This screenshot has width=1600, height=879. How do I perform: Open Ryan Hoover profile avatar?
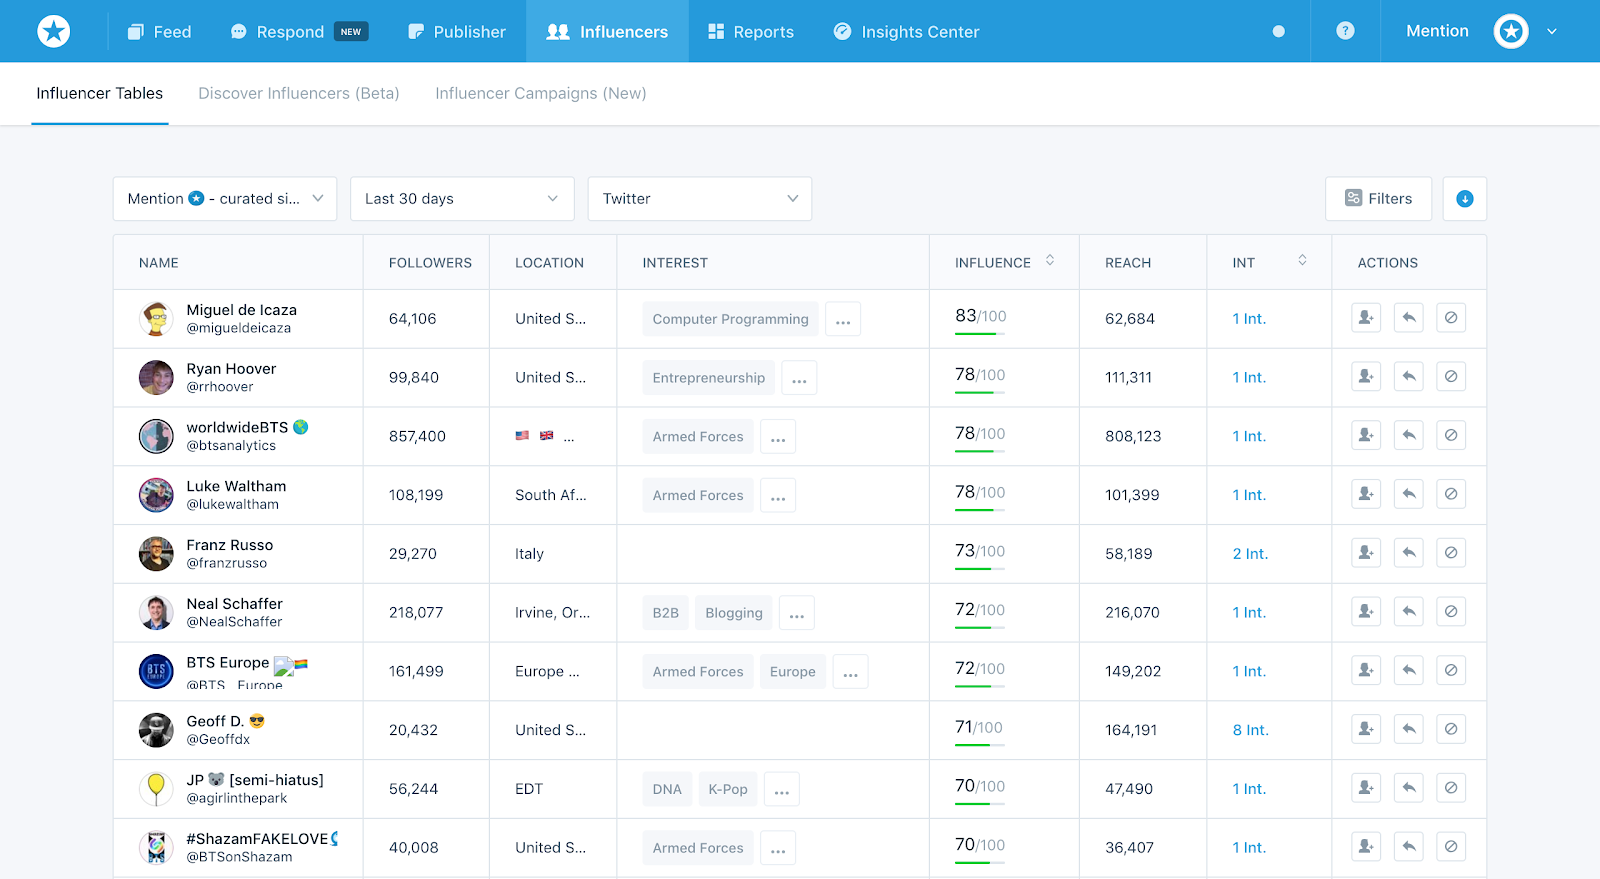[x=156, y=378]
